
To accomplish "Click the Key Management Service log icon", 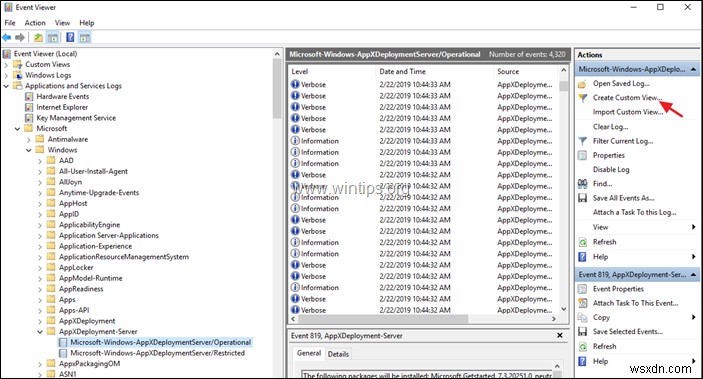I will pos(29,118).
